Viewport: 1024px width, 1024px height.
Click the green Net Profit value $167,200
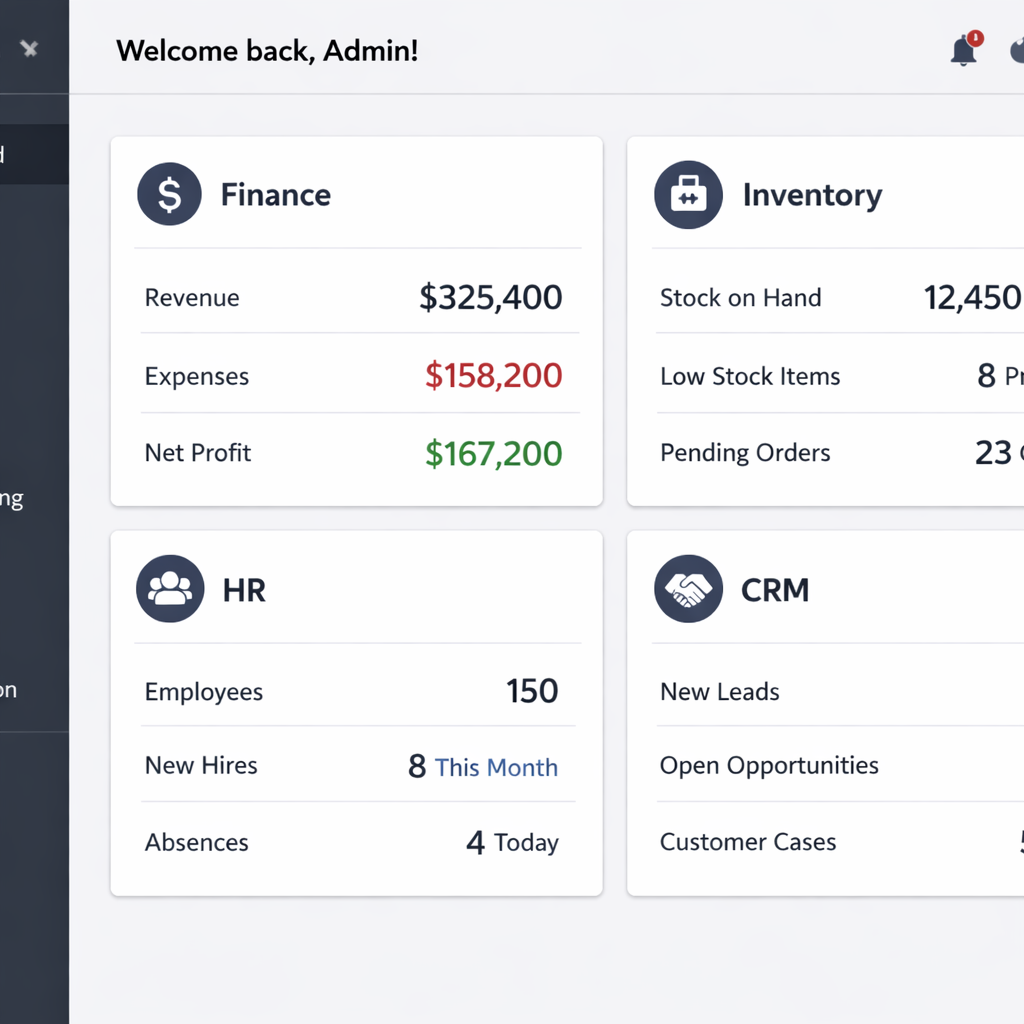click(493, 453)
